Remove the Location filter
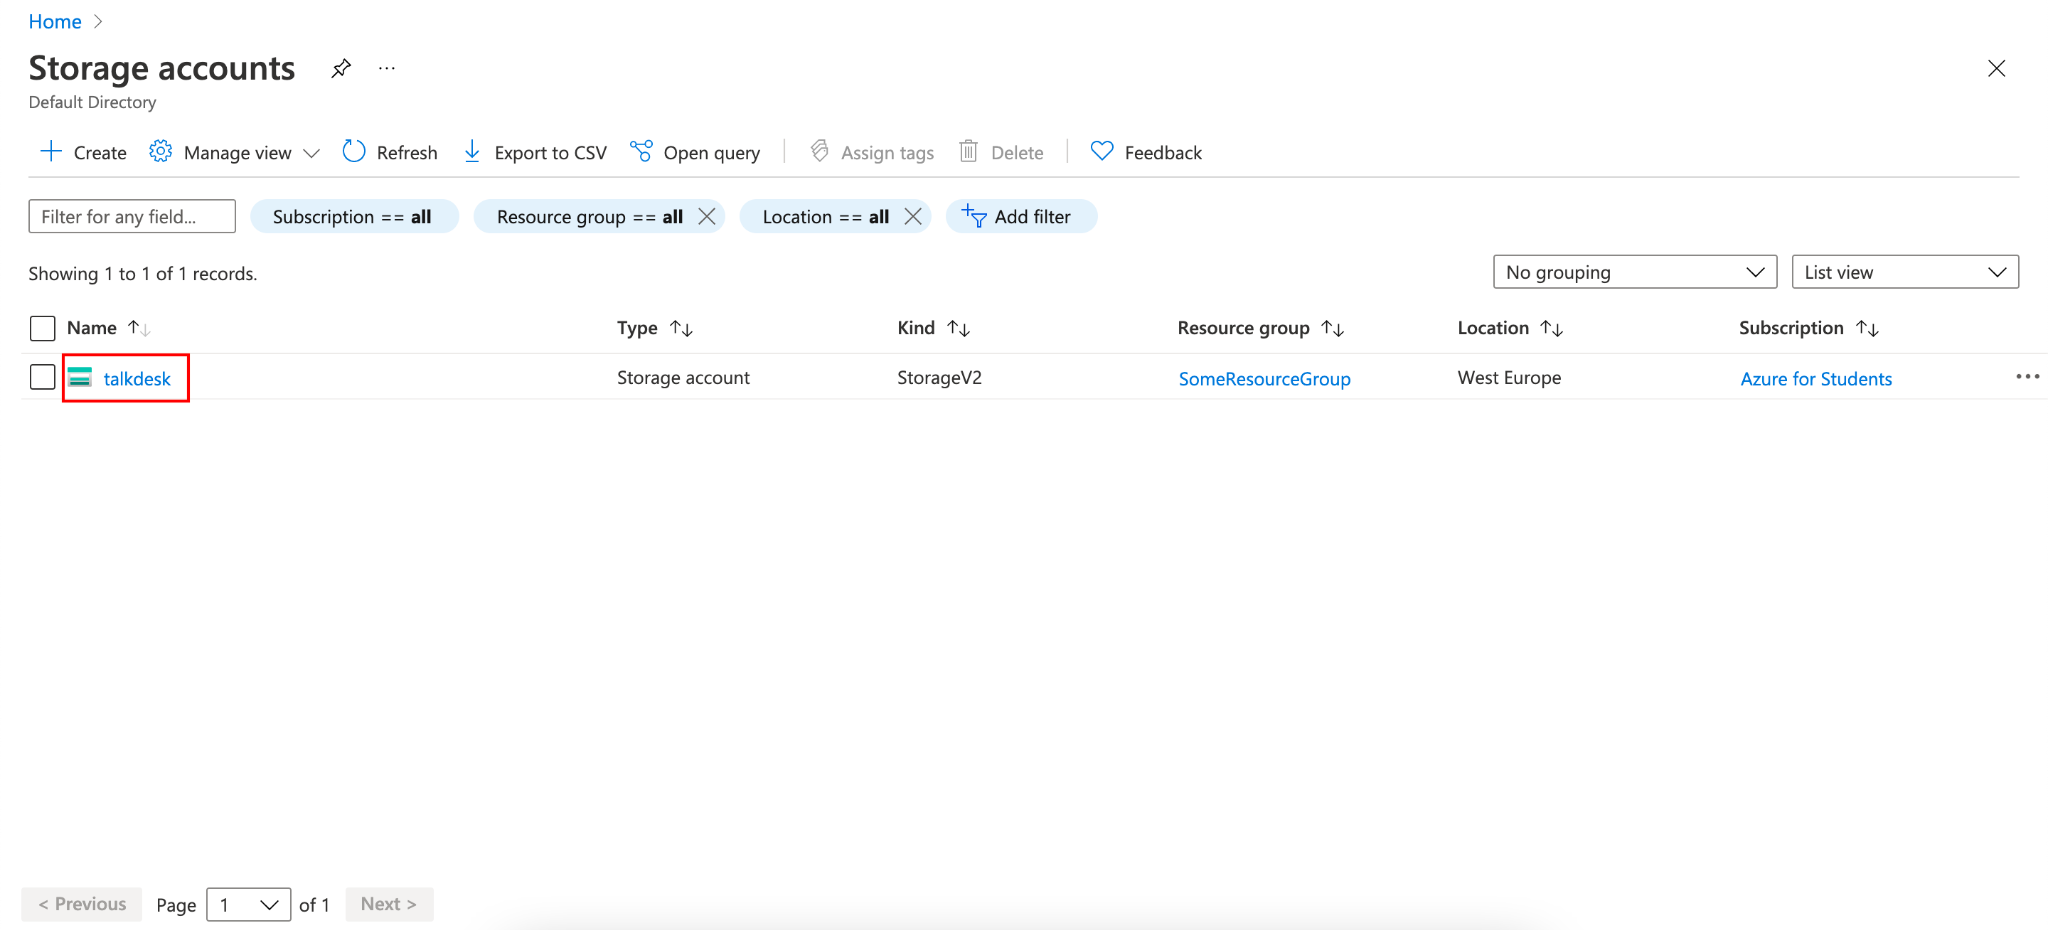 click(x=913, y=216)
